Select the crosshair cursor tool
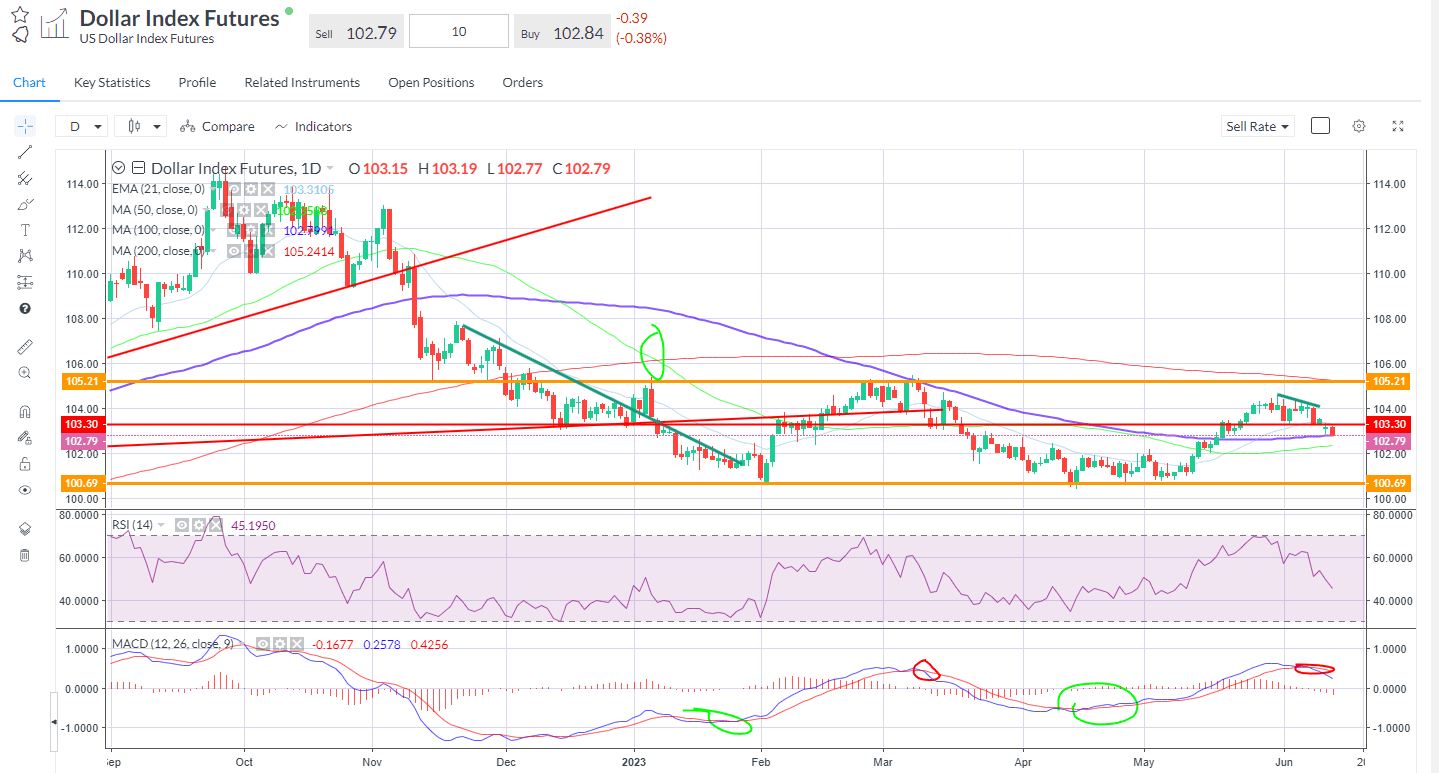Screen dimensions: 1439x773 click(x=25, y=127)
